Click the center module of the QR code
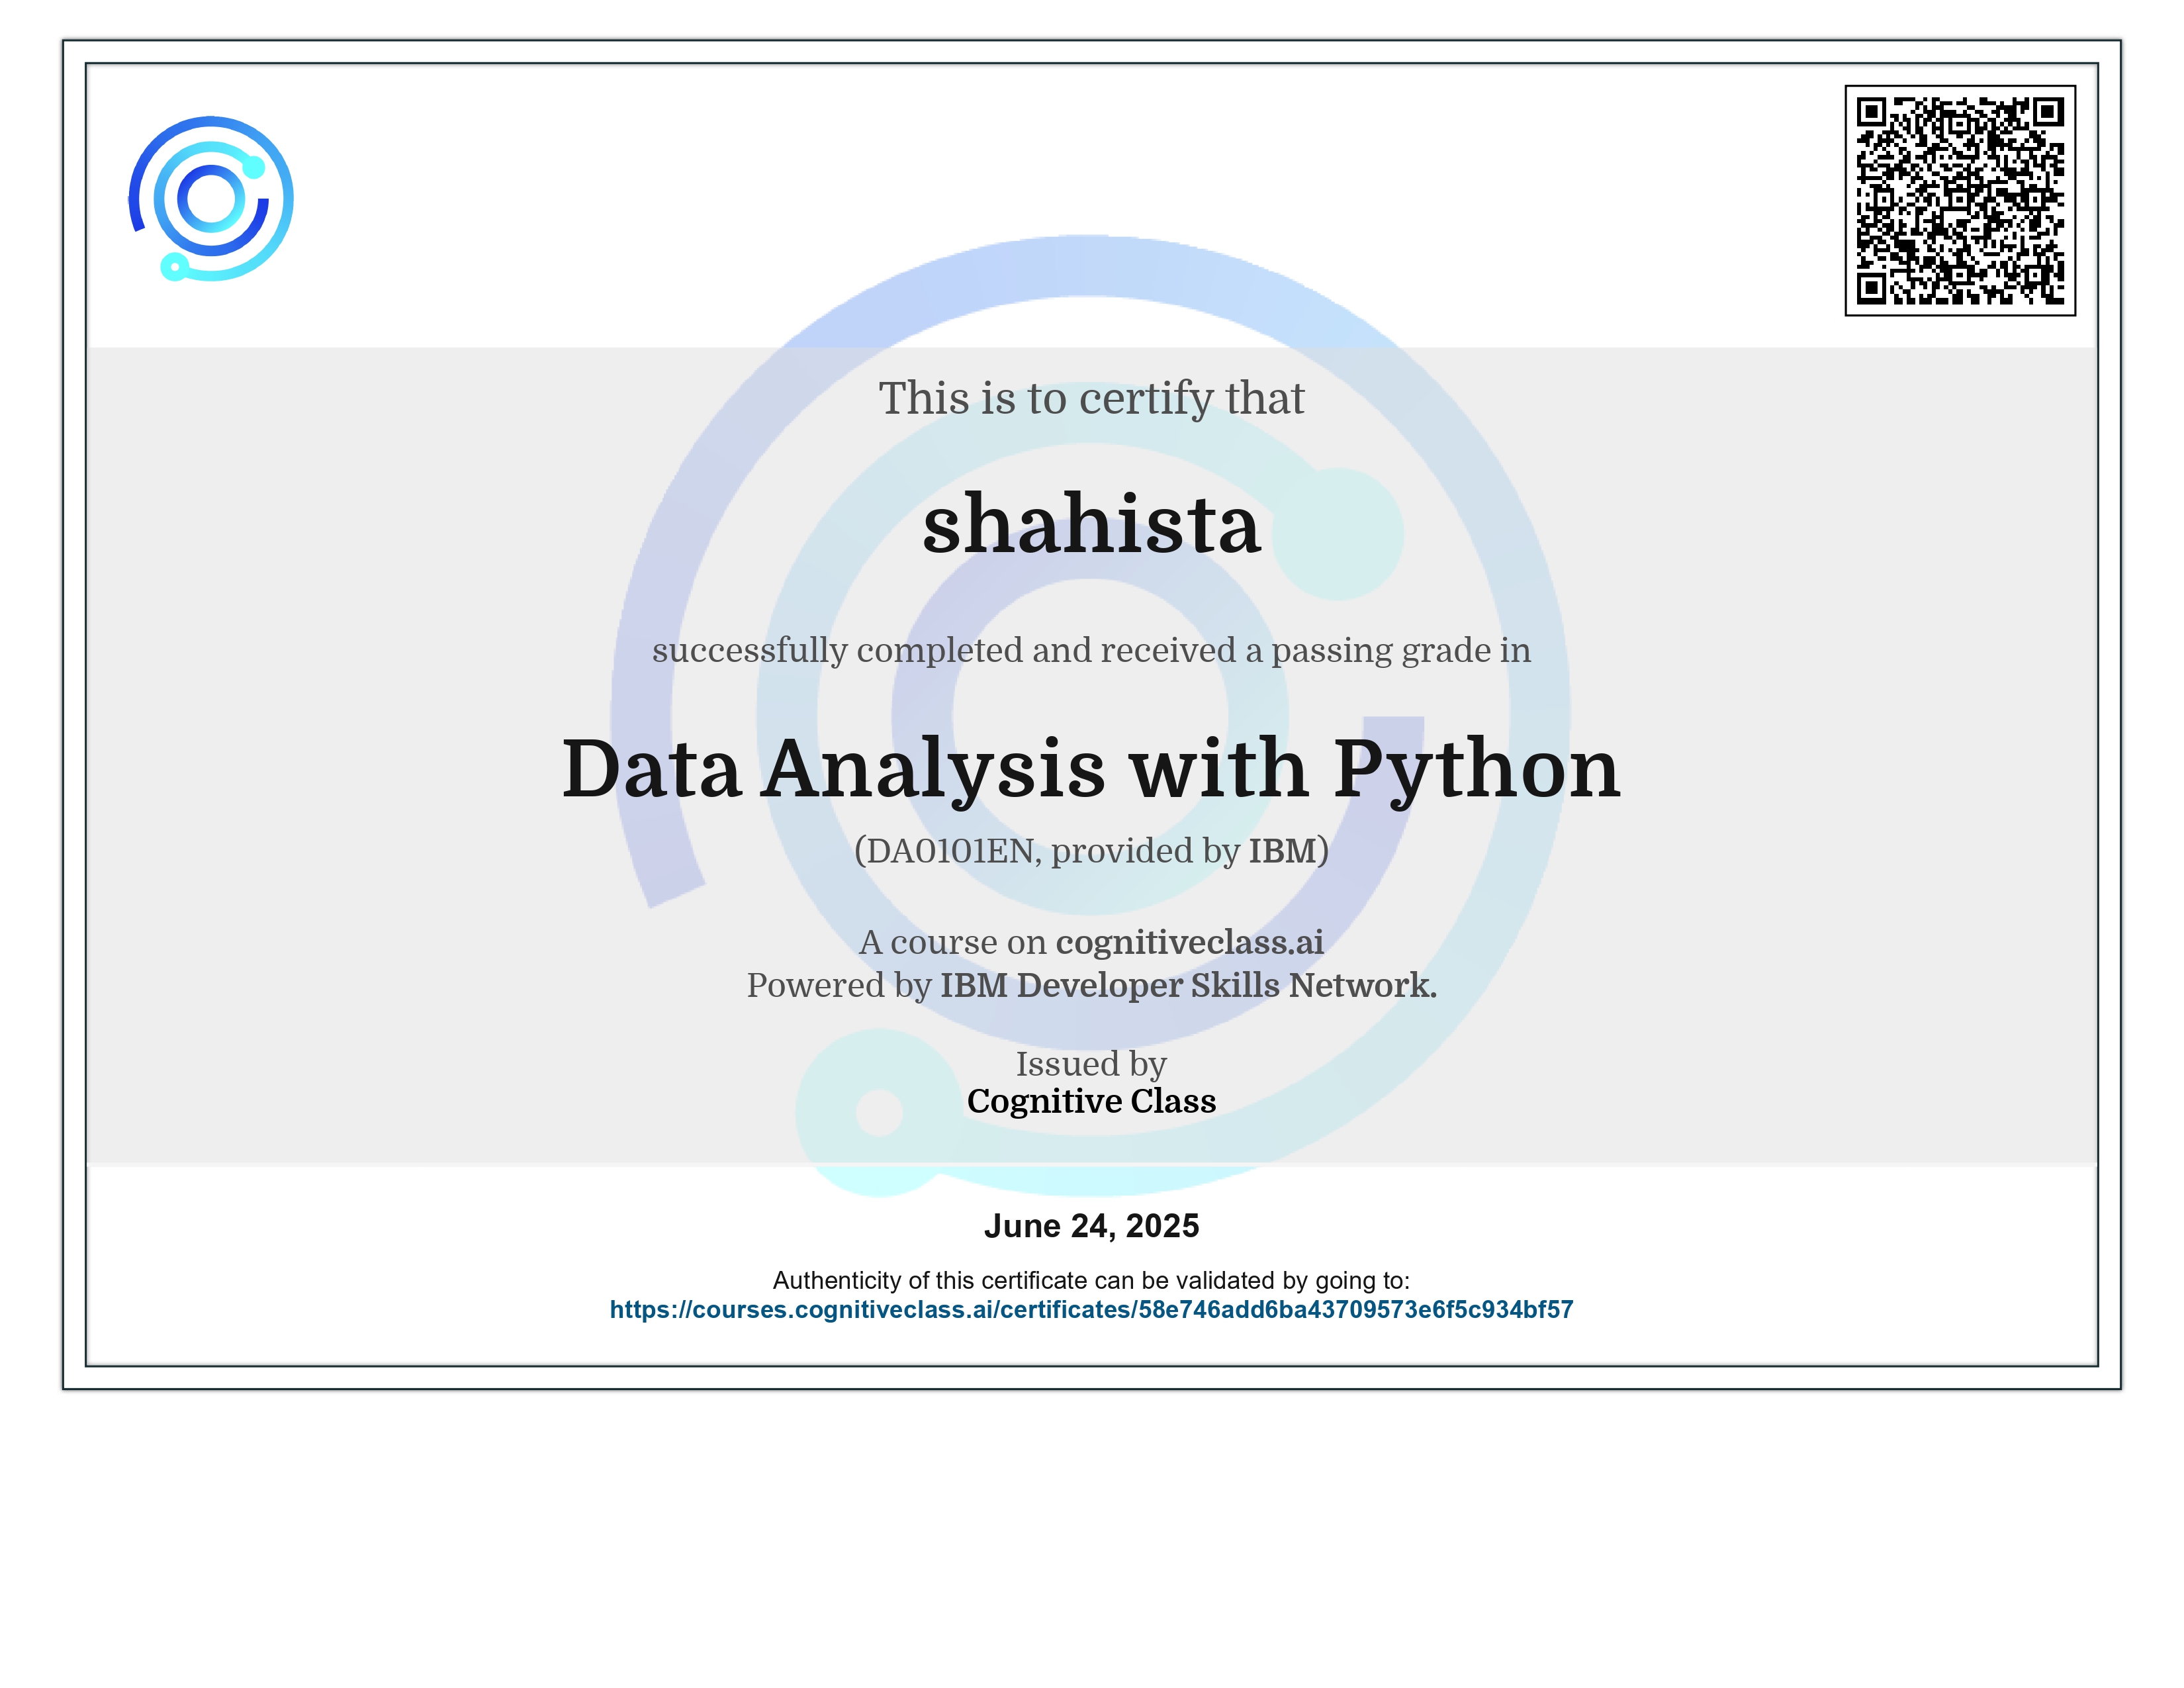Image resolution: width=2184 pixels, height=1688 pixels. pos(1962,202)
